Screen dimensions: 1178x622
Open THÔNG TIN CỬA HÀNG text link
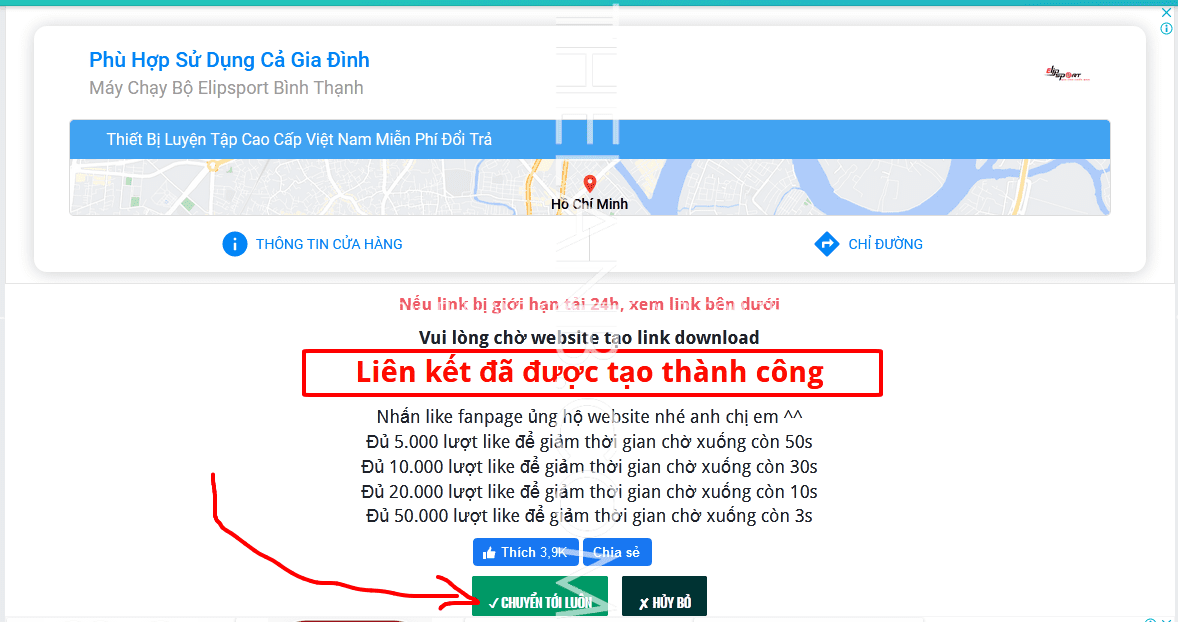(329, 244)
